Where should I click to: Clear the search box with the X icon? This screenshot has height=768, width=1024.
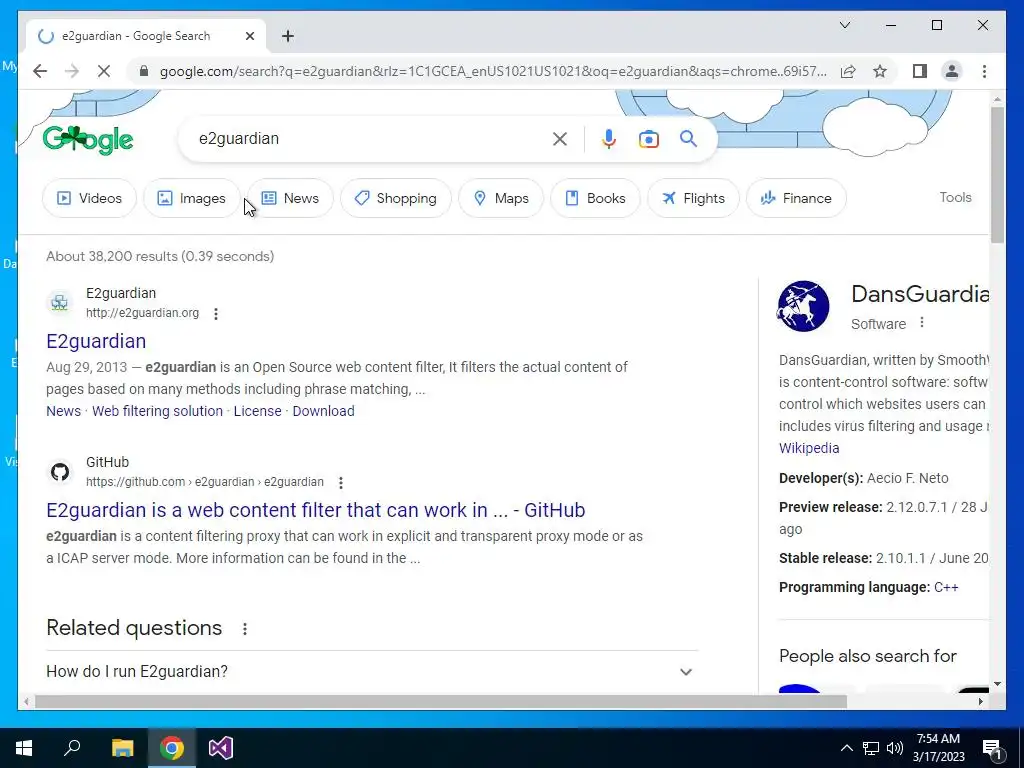click(x=560, y=139)
